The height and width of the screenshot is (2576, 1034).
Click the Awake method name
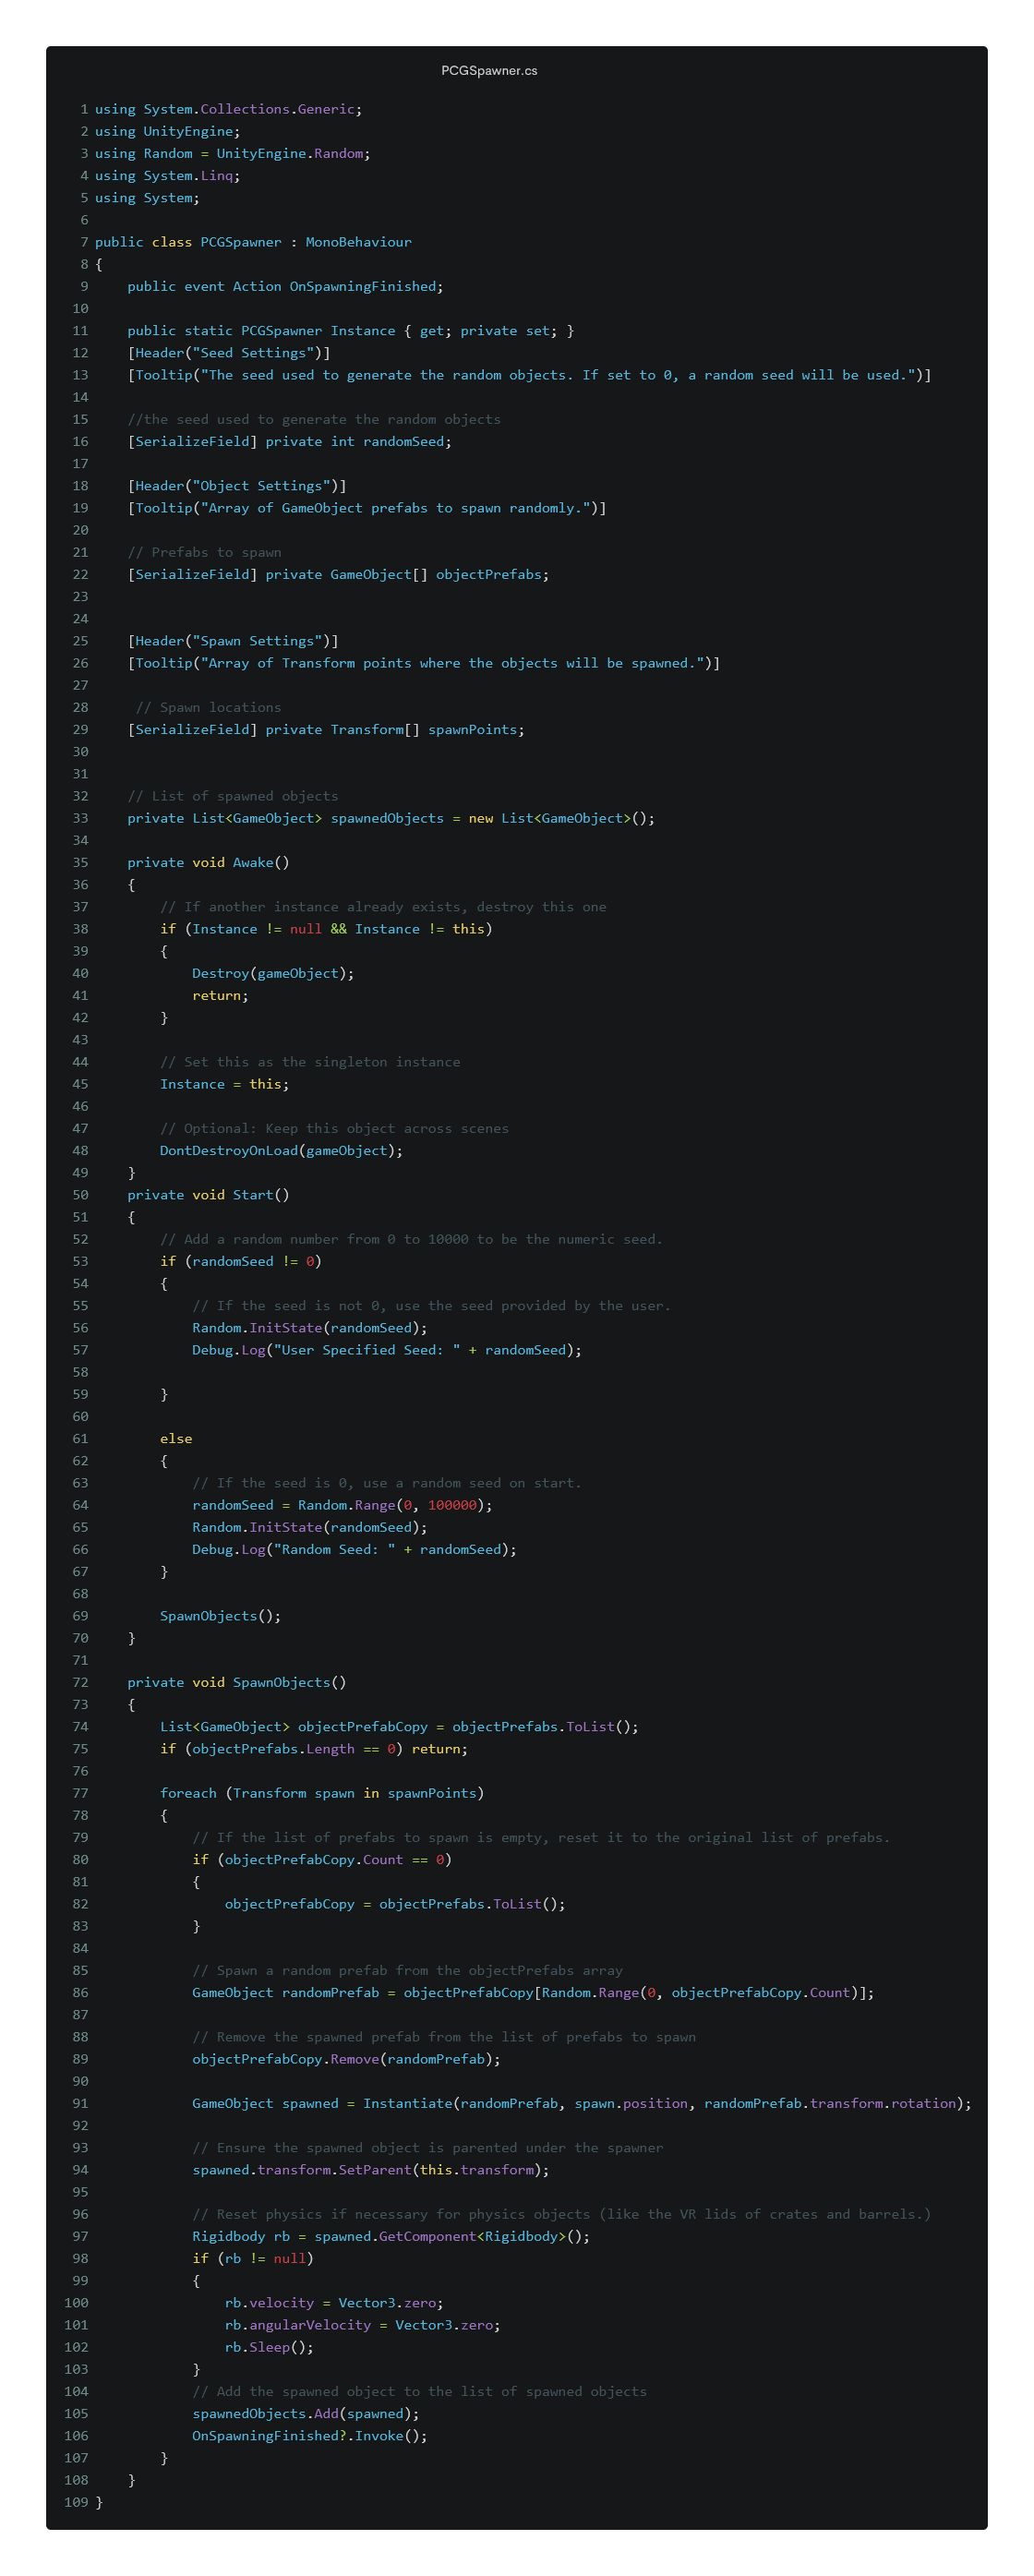tap(253, 862)
